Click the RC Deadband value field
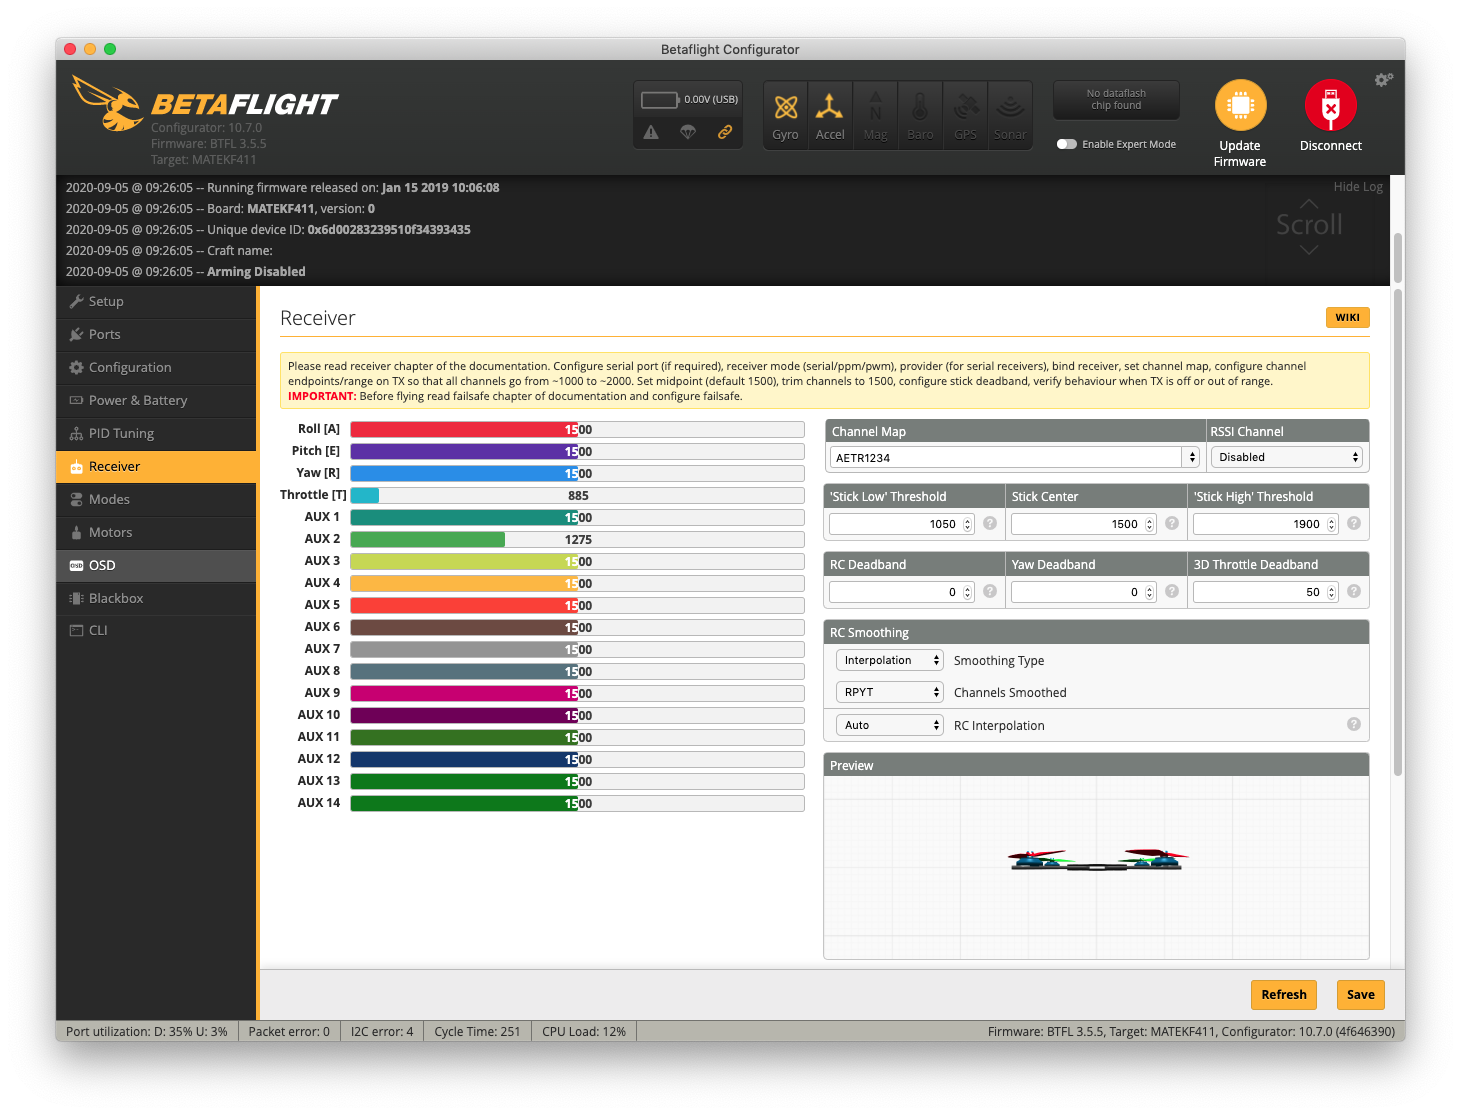The image size is (1461, 1115). (901, 592)
